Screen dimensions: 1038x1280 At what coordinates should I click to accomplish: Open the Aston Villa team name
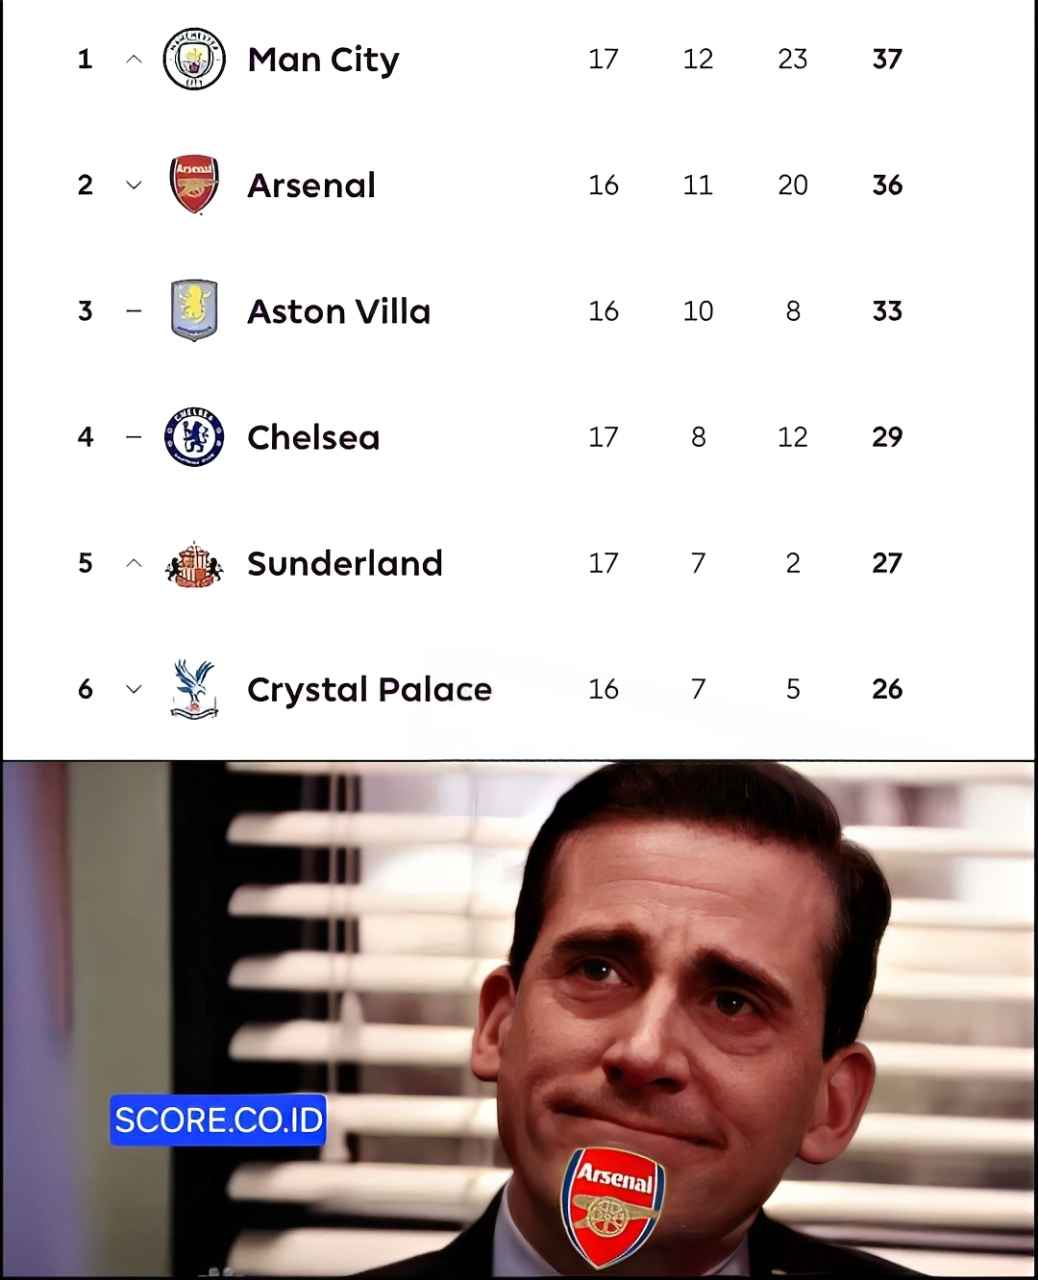(x=339, y=311)
